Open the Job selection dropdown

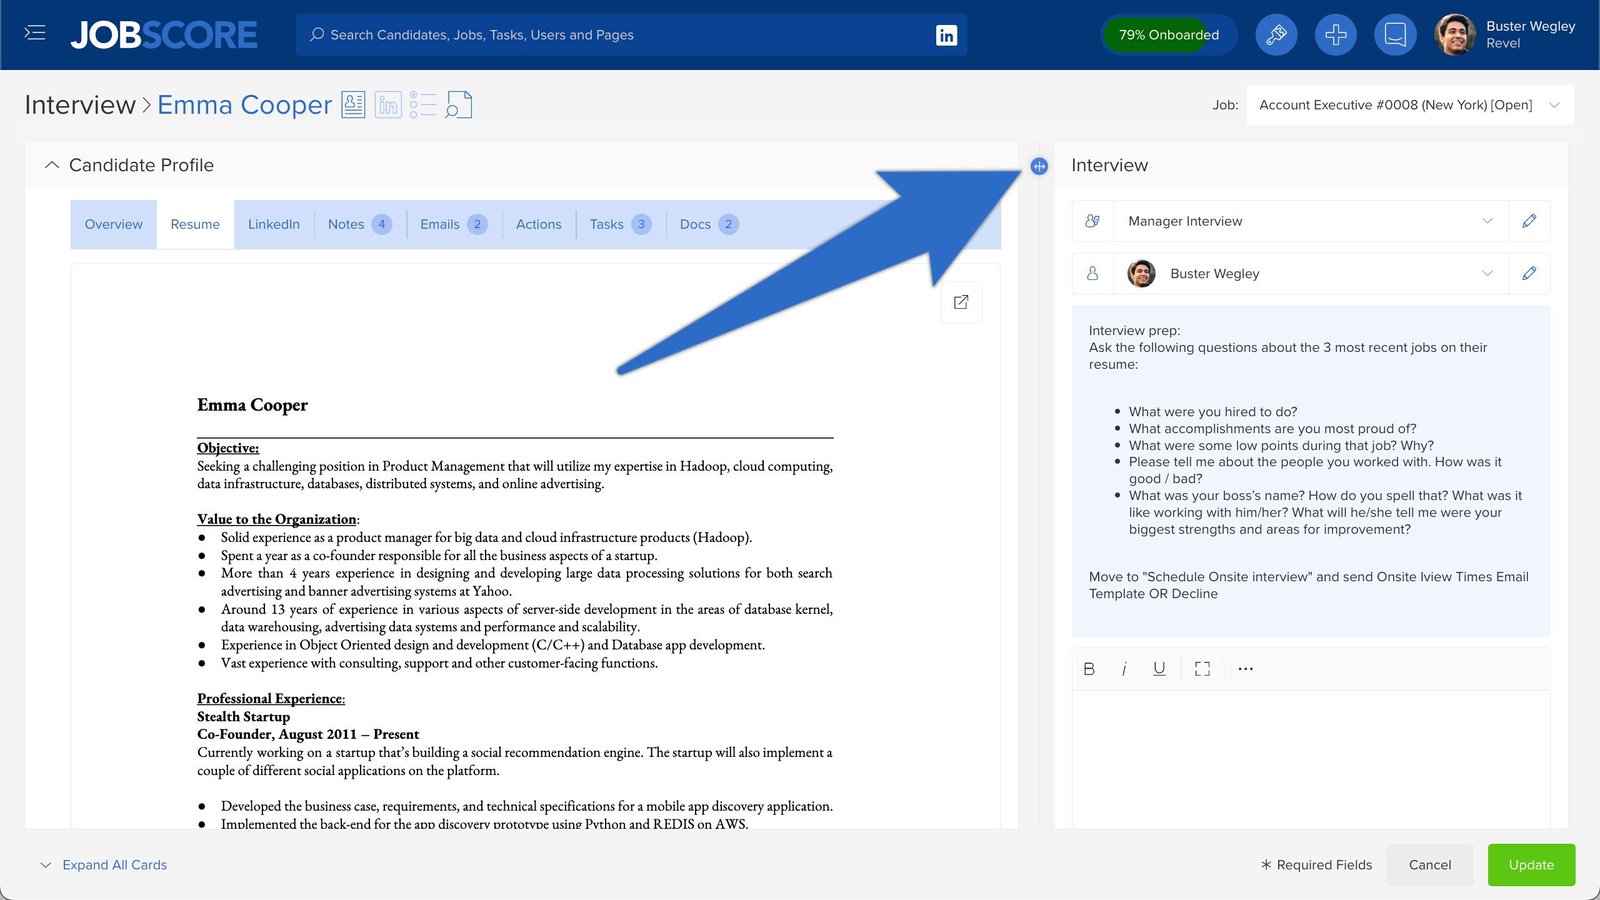1409,105
